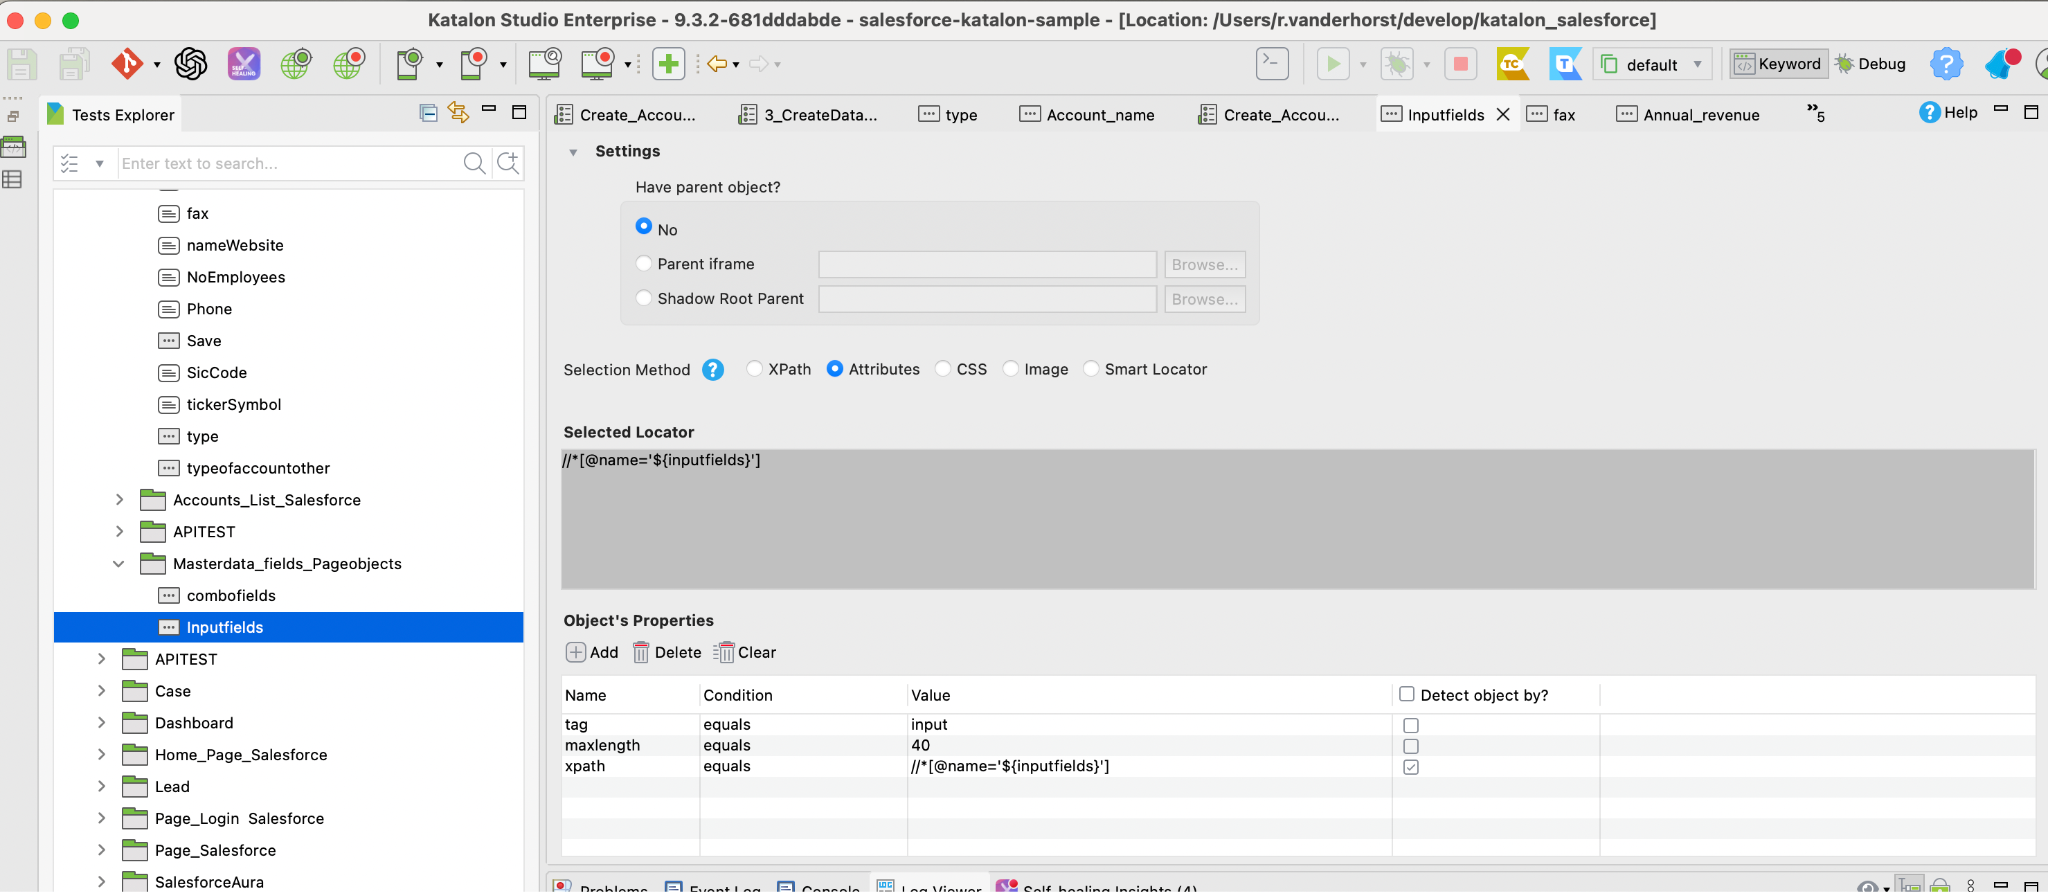Select the Parent iframe radio button
The width and height of the screenshot is (2048, 892).
(644, 263)
